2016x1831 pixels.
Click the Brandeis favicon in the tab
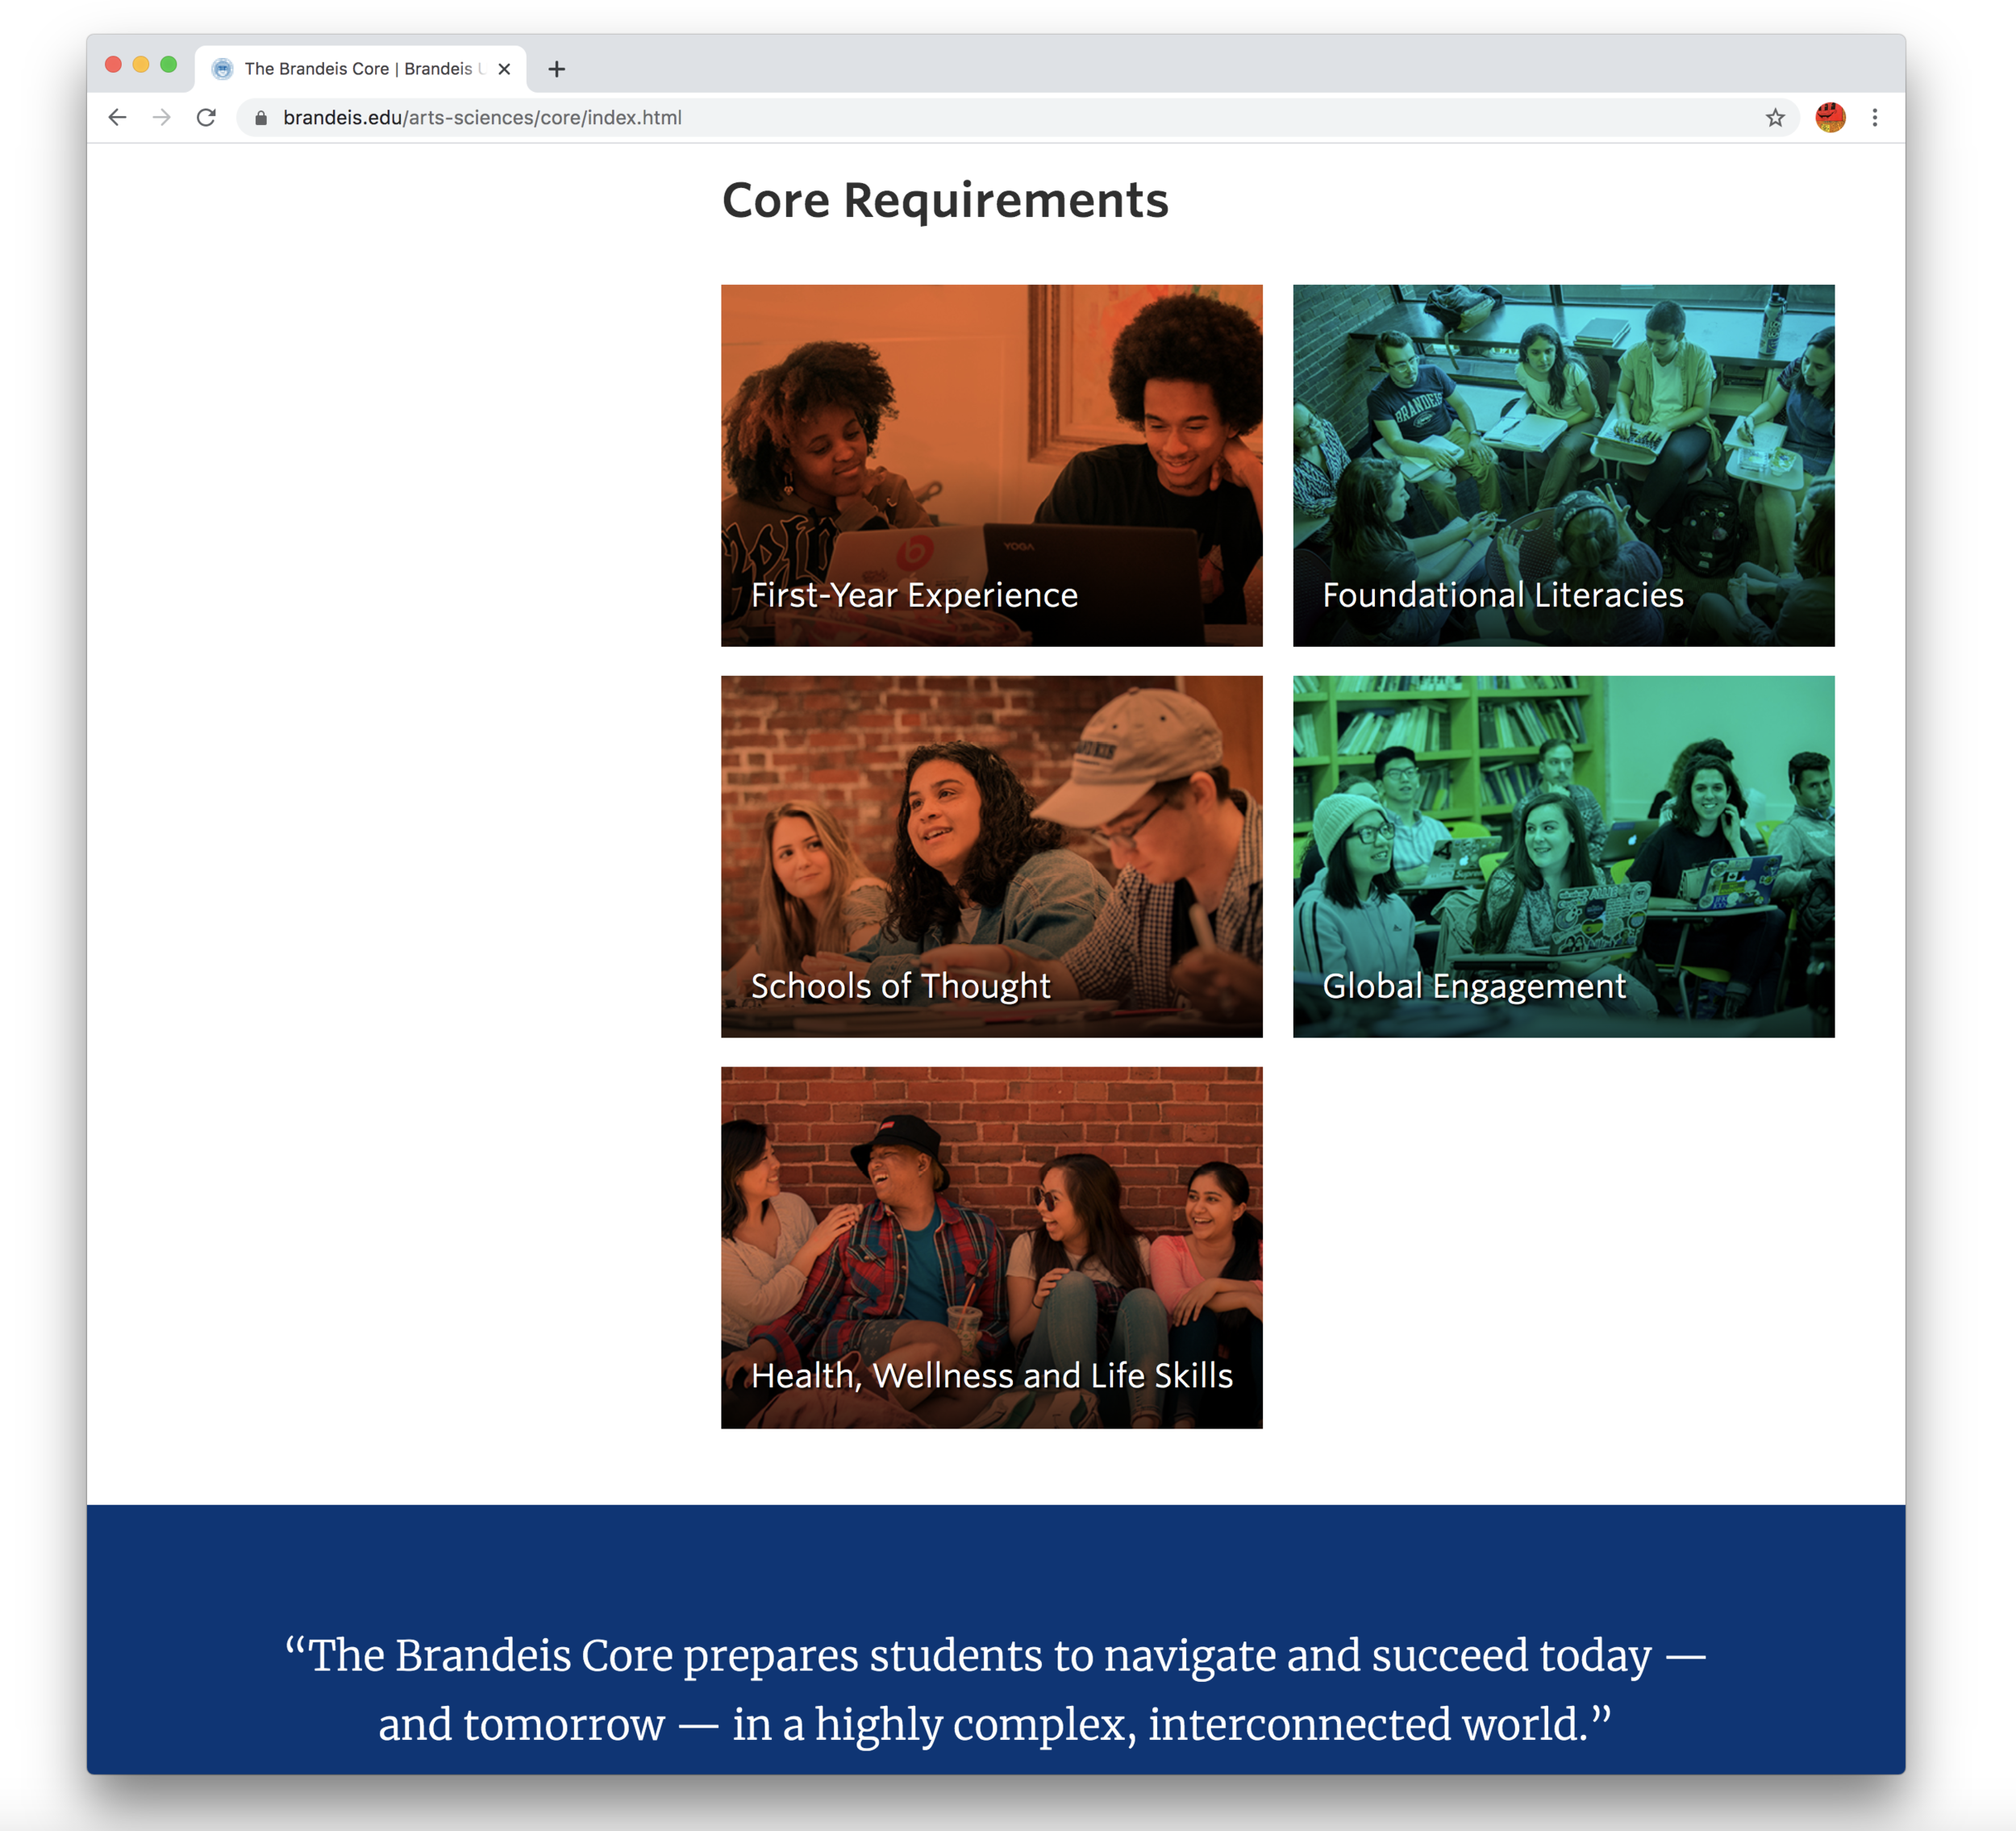point(223,69)
